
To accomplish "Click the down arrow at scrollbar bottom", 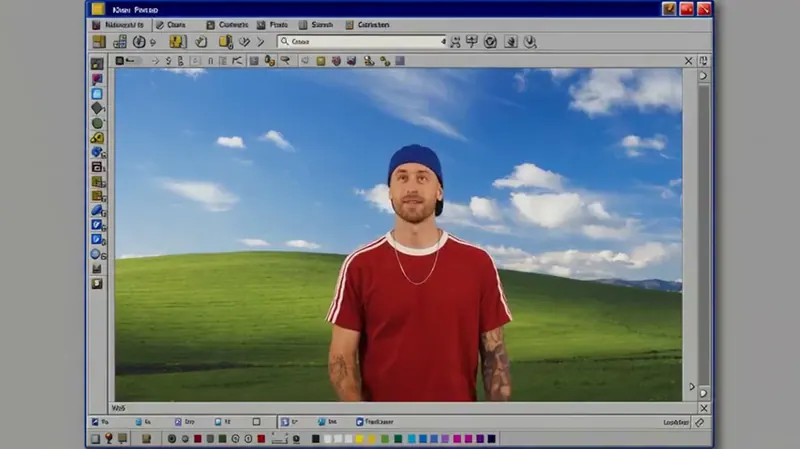I will 704,393.
